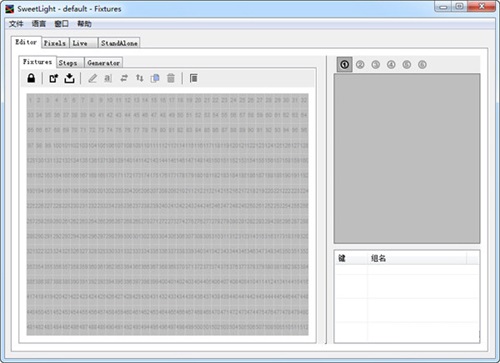Maximize the SweetLight window
This screenshot has height=363, width=500.
459,7
